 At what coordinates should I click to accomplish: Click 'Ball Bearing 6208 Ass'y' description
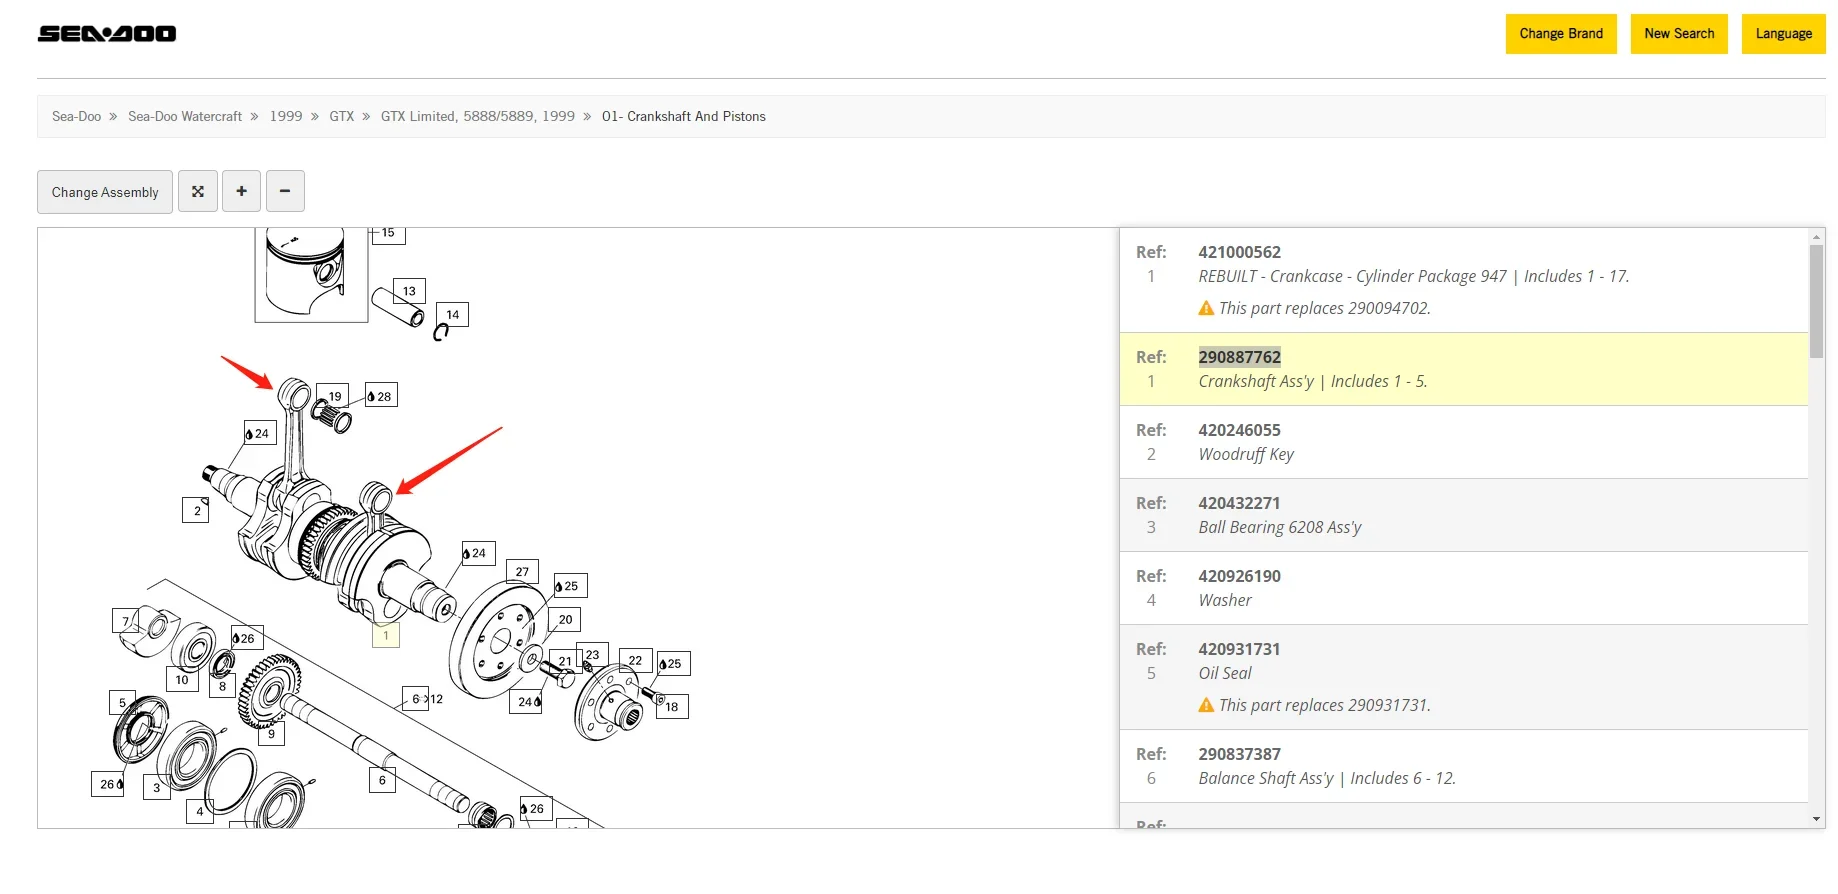[1280, 527]
